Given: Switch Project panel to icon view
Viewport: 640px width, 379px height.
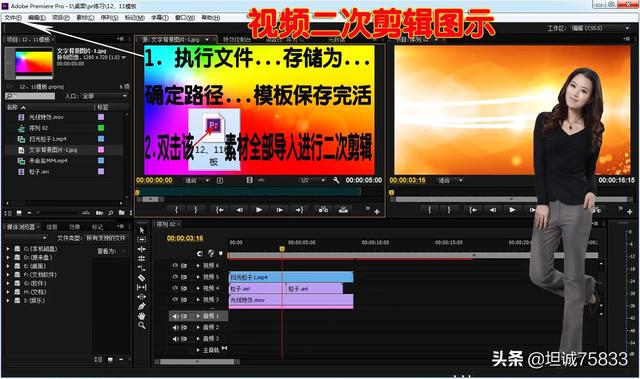Looking at the screenshot, I should [19, 213].
